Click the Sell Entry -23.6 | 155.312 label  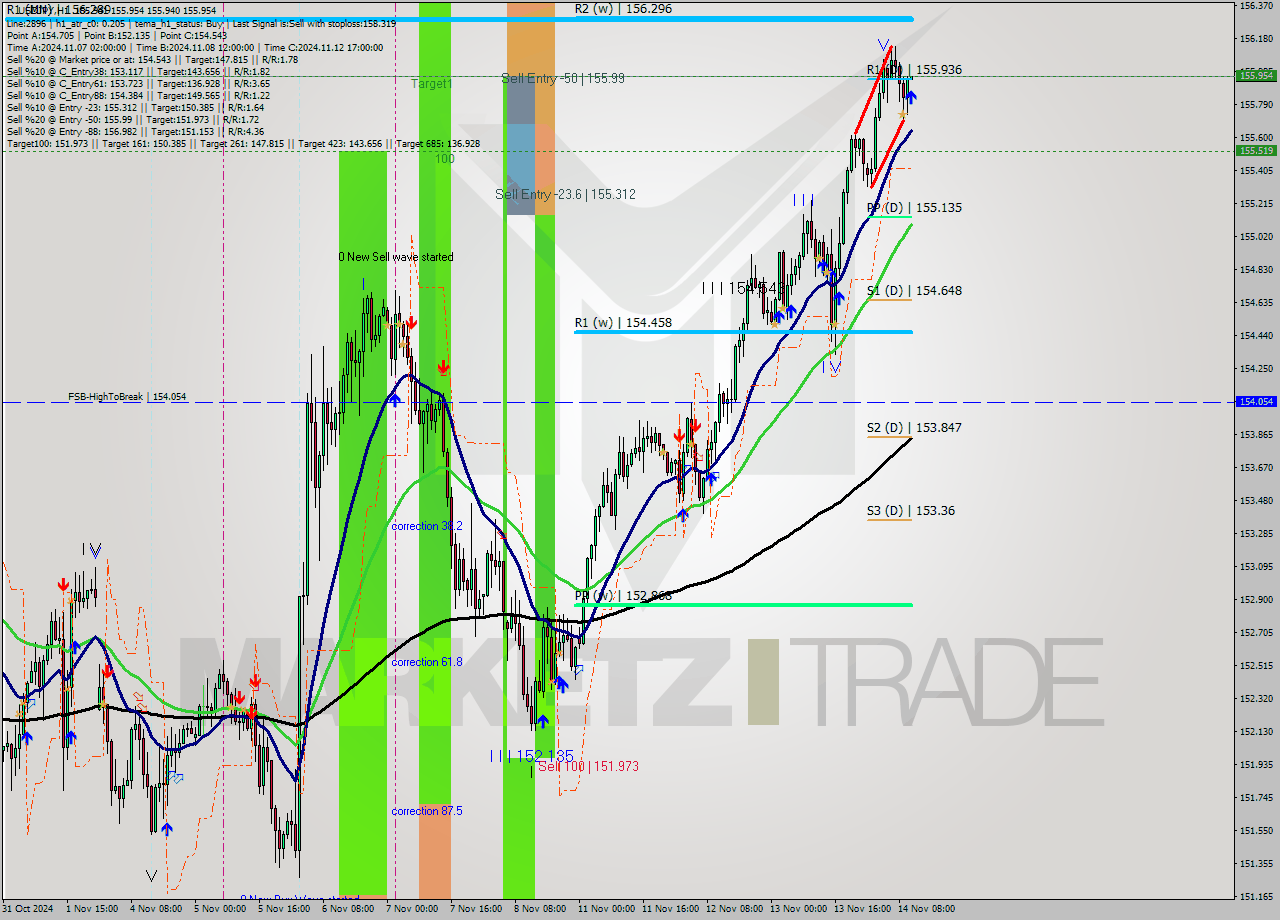point(565,194)
